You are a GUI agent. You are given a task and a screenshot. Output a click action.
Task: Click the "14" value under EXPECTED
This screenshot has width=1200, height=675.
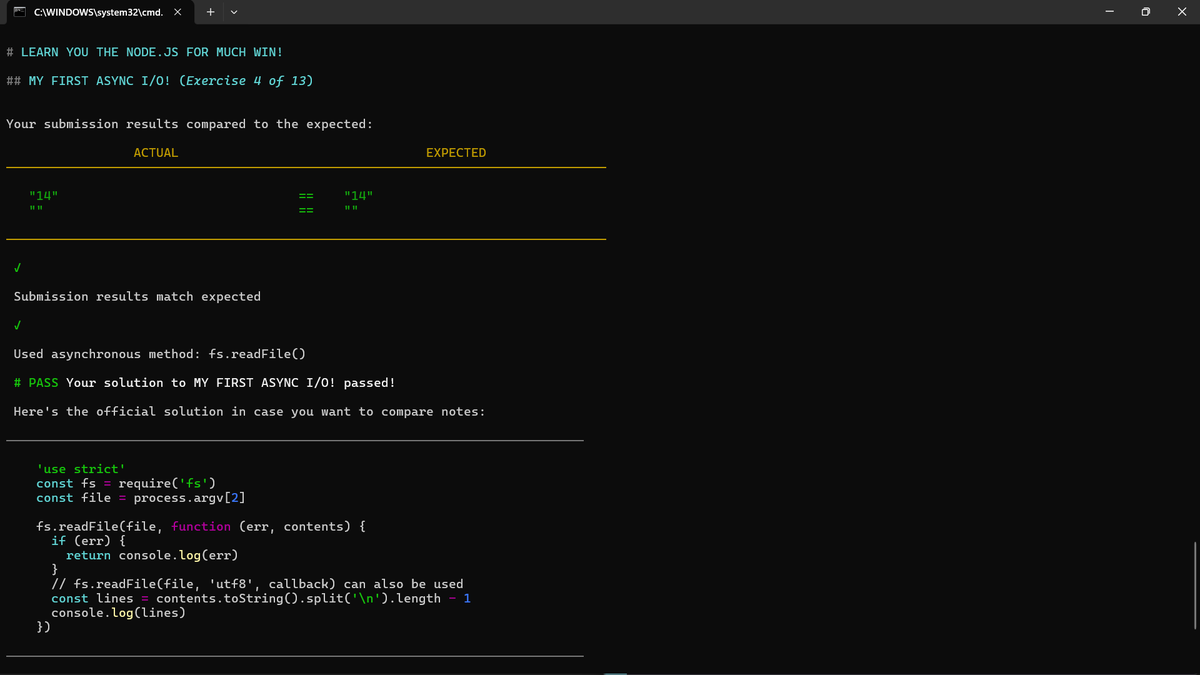click(x=358, y=195)
